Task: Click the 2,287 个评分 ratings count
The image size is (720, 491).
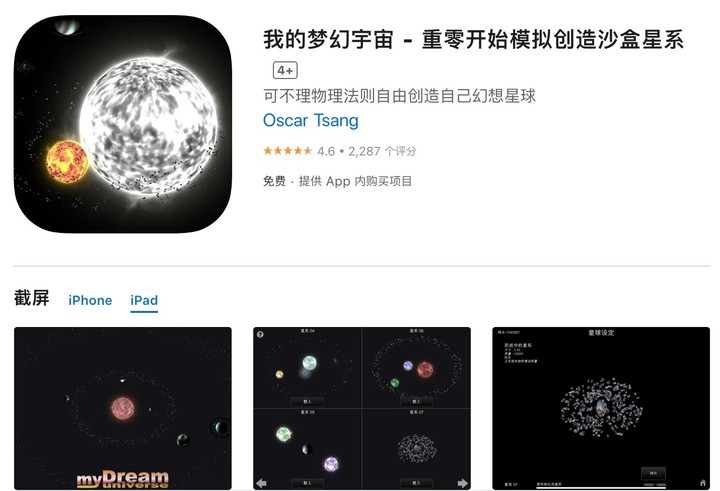Action: pyautogui.click(x=382, y=151)
